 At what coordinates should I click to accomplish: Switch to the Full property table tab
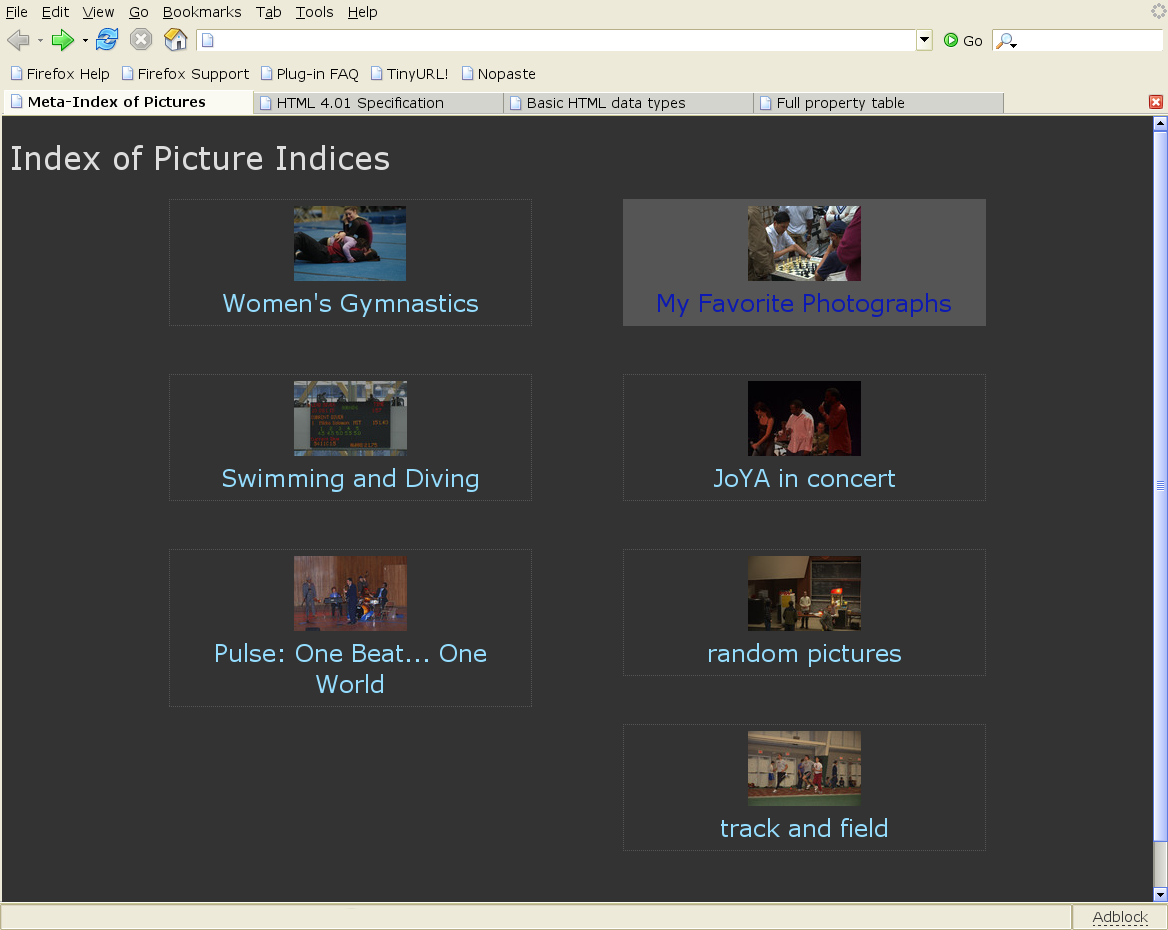840,103
